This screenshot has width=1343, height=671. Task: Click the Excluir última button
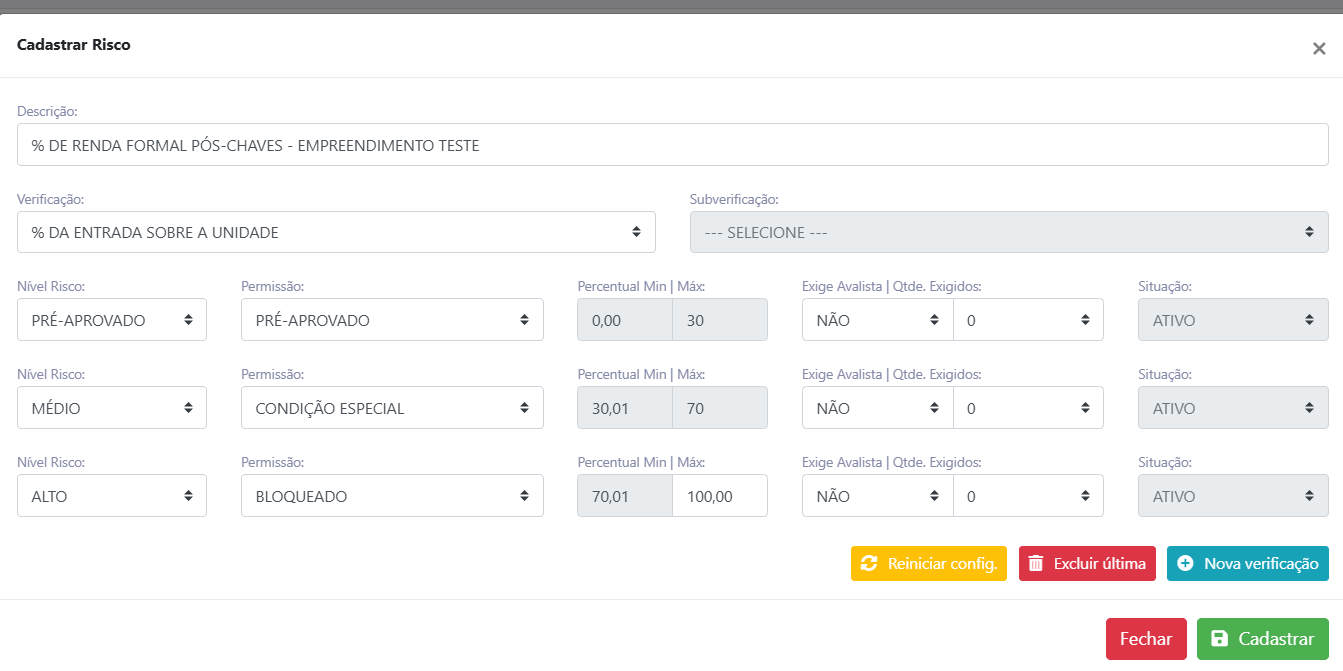1087,563
